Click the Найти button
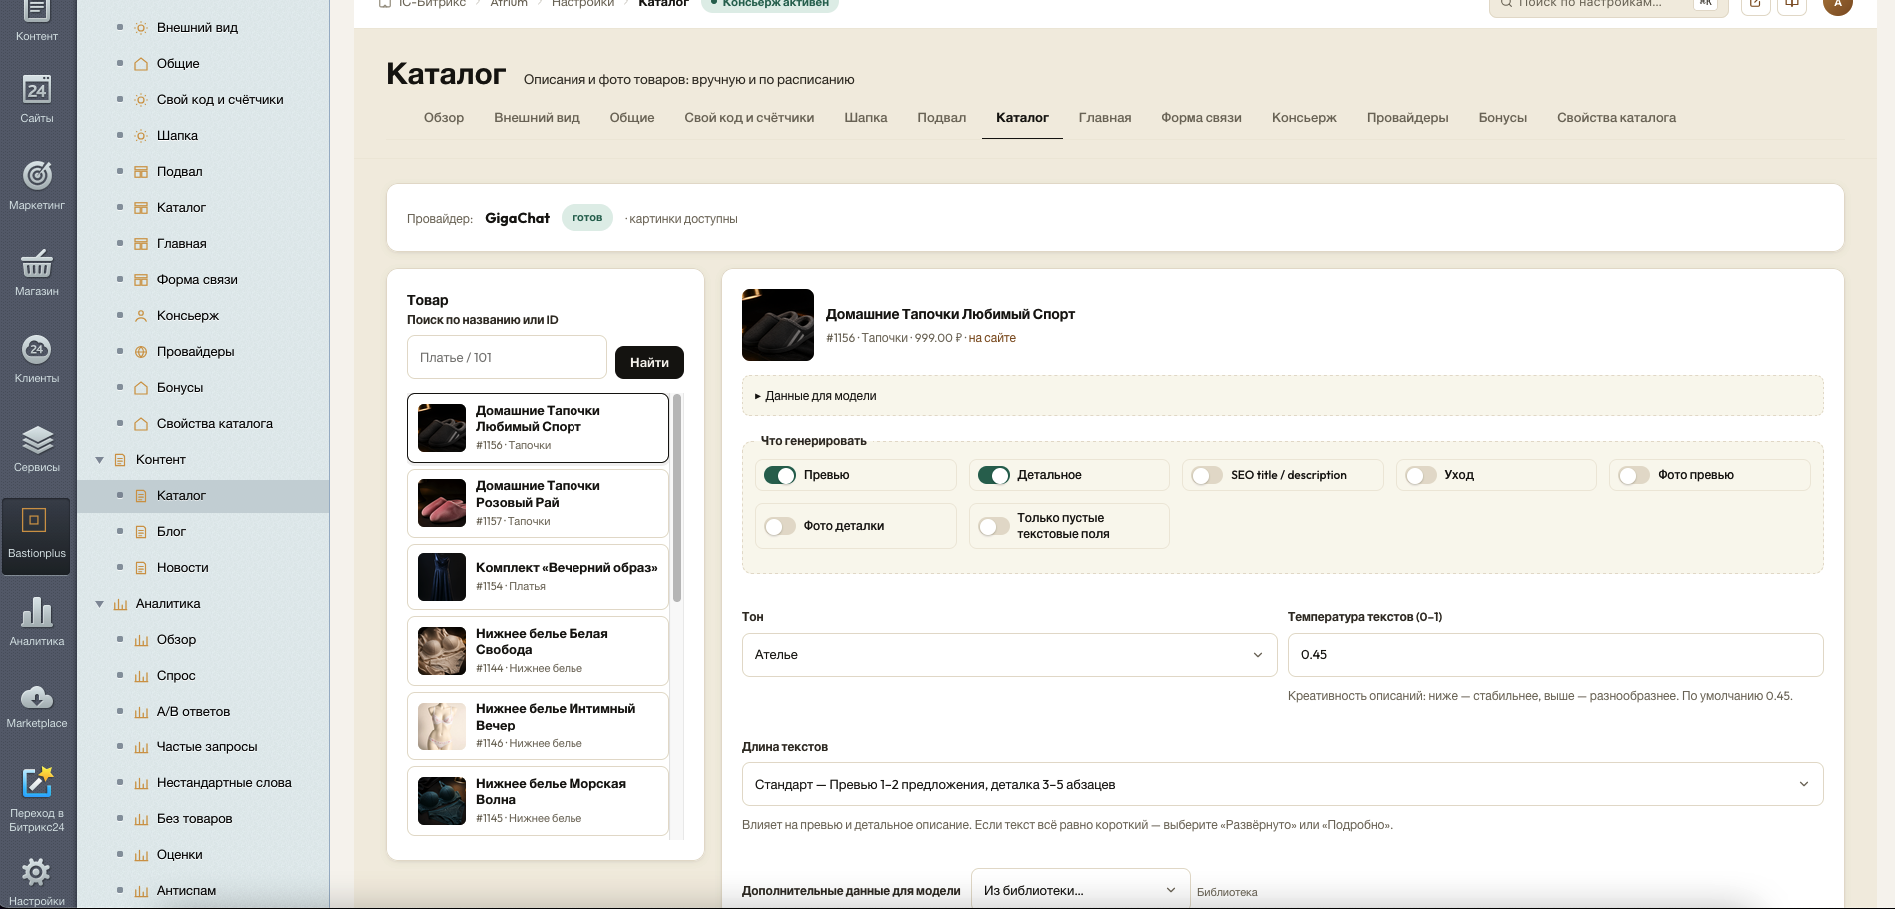 649,362
